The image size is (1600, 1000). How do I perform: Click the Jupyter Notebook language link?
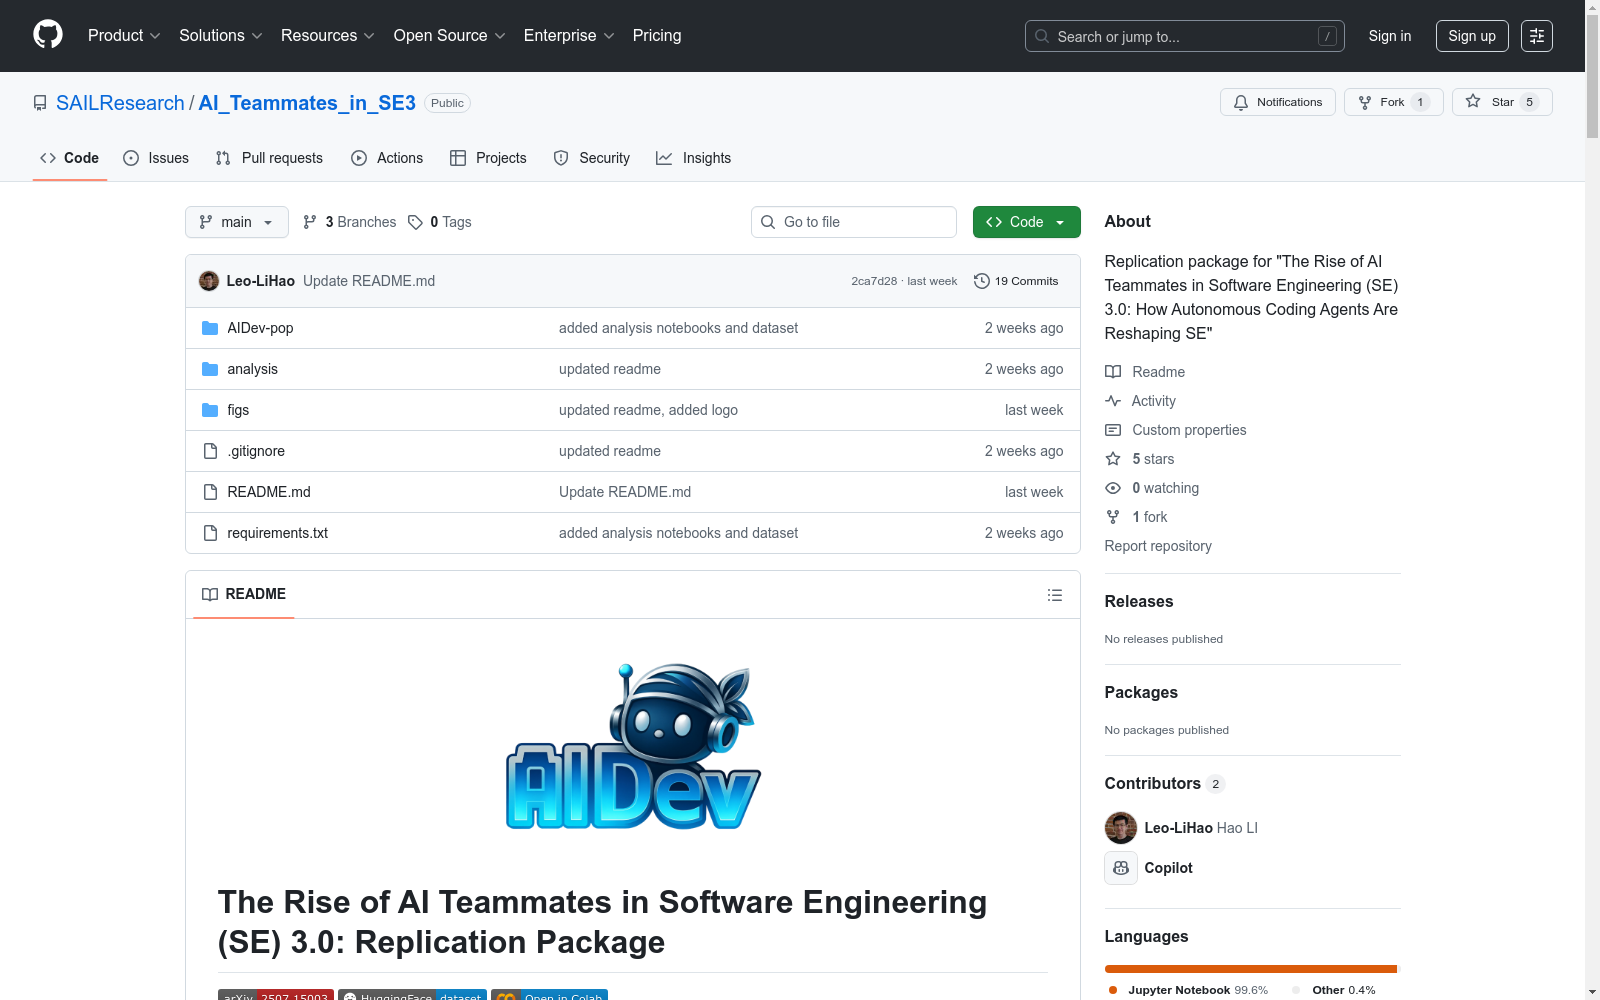click(x=1187, y=990)
